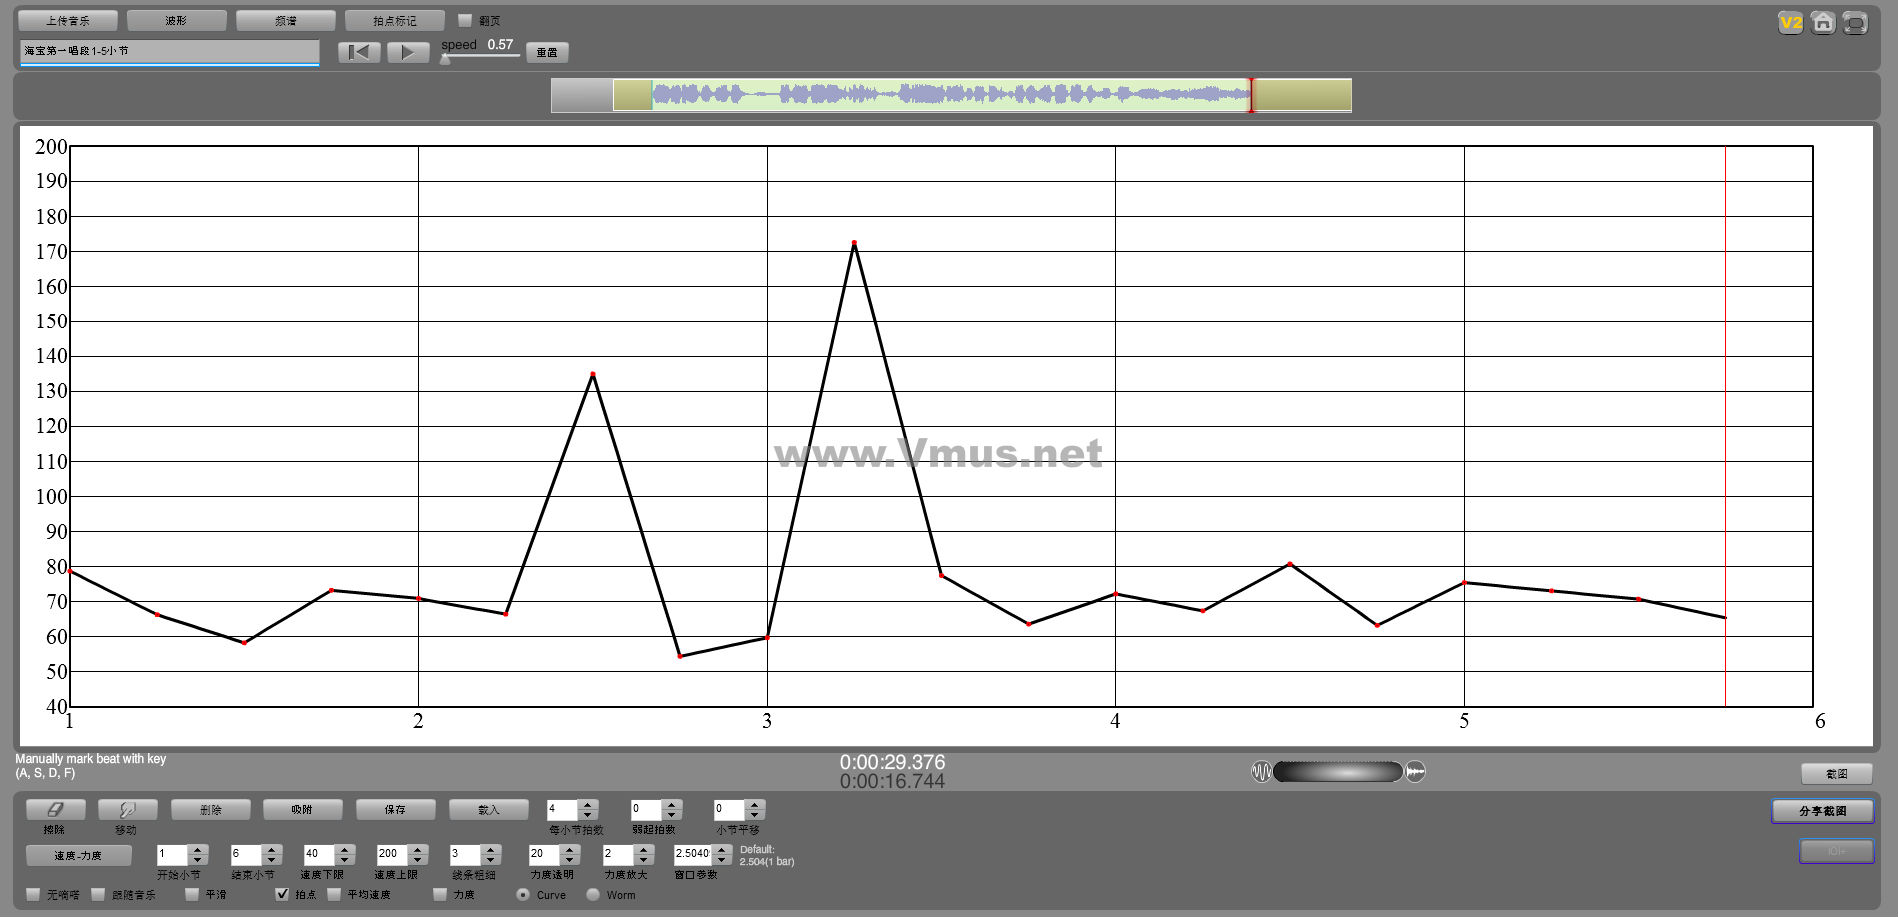Click the 分享截图 share screenshot button
The image size is (1898, 917).
click(x=1822, y=811)
